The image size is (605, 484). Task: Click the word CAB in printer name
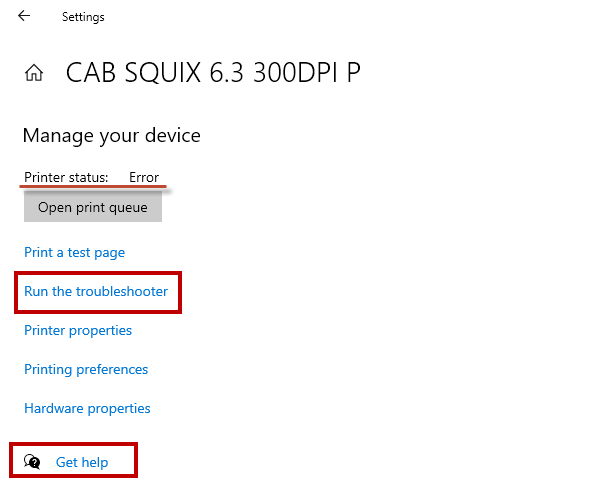92,73
